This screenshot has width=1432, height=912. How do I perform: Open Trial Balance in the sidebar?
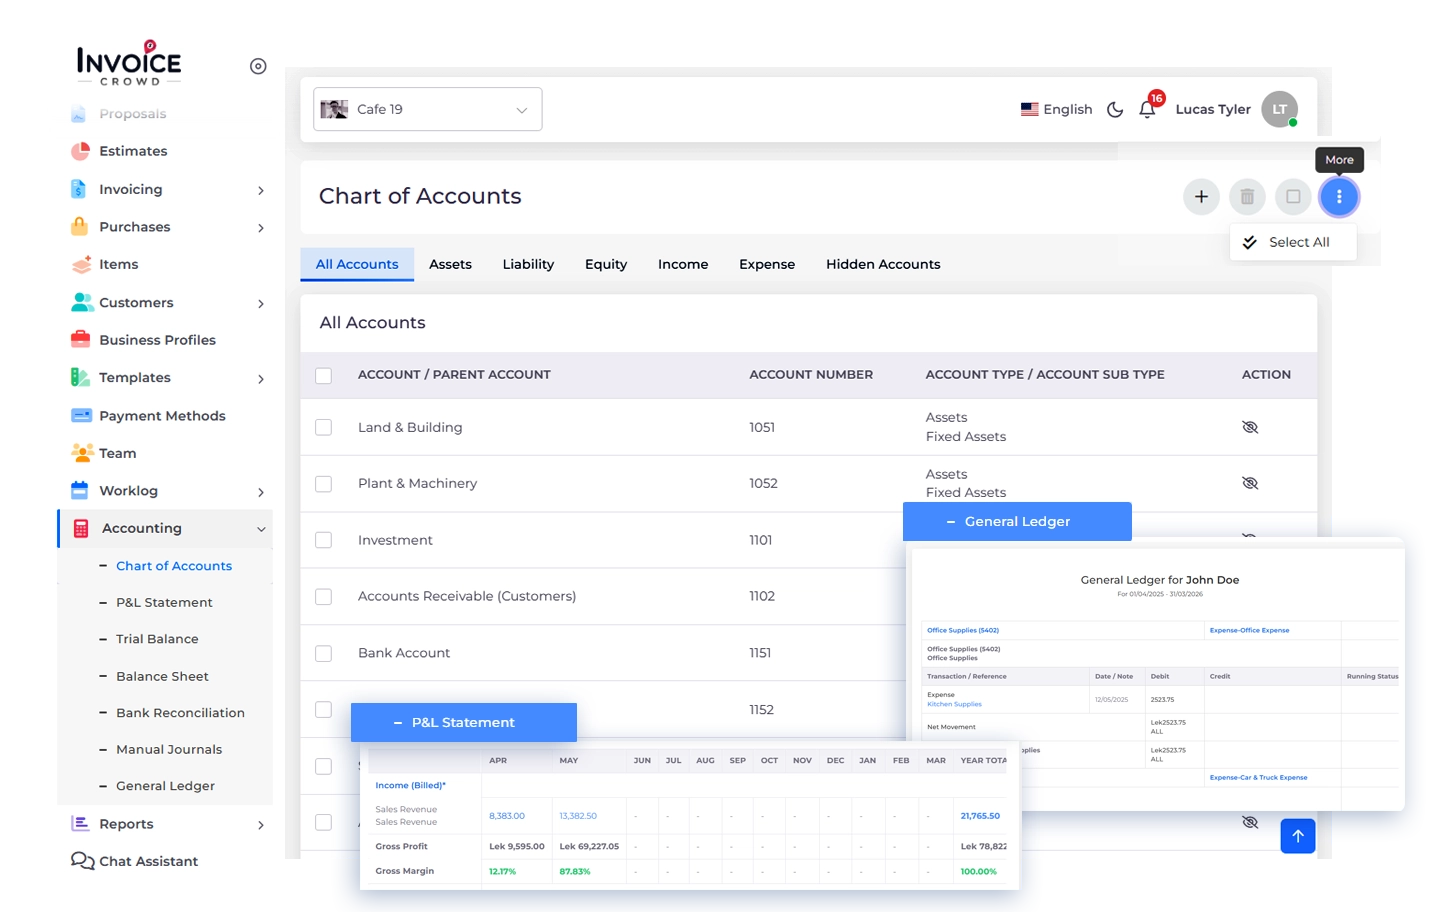pyautogui.click(x=157, y=639)
